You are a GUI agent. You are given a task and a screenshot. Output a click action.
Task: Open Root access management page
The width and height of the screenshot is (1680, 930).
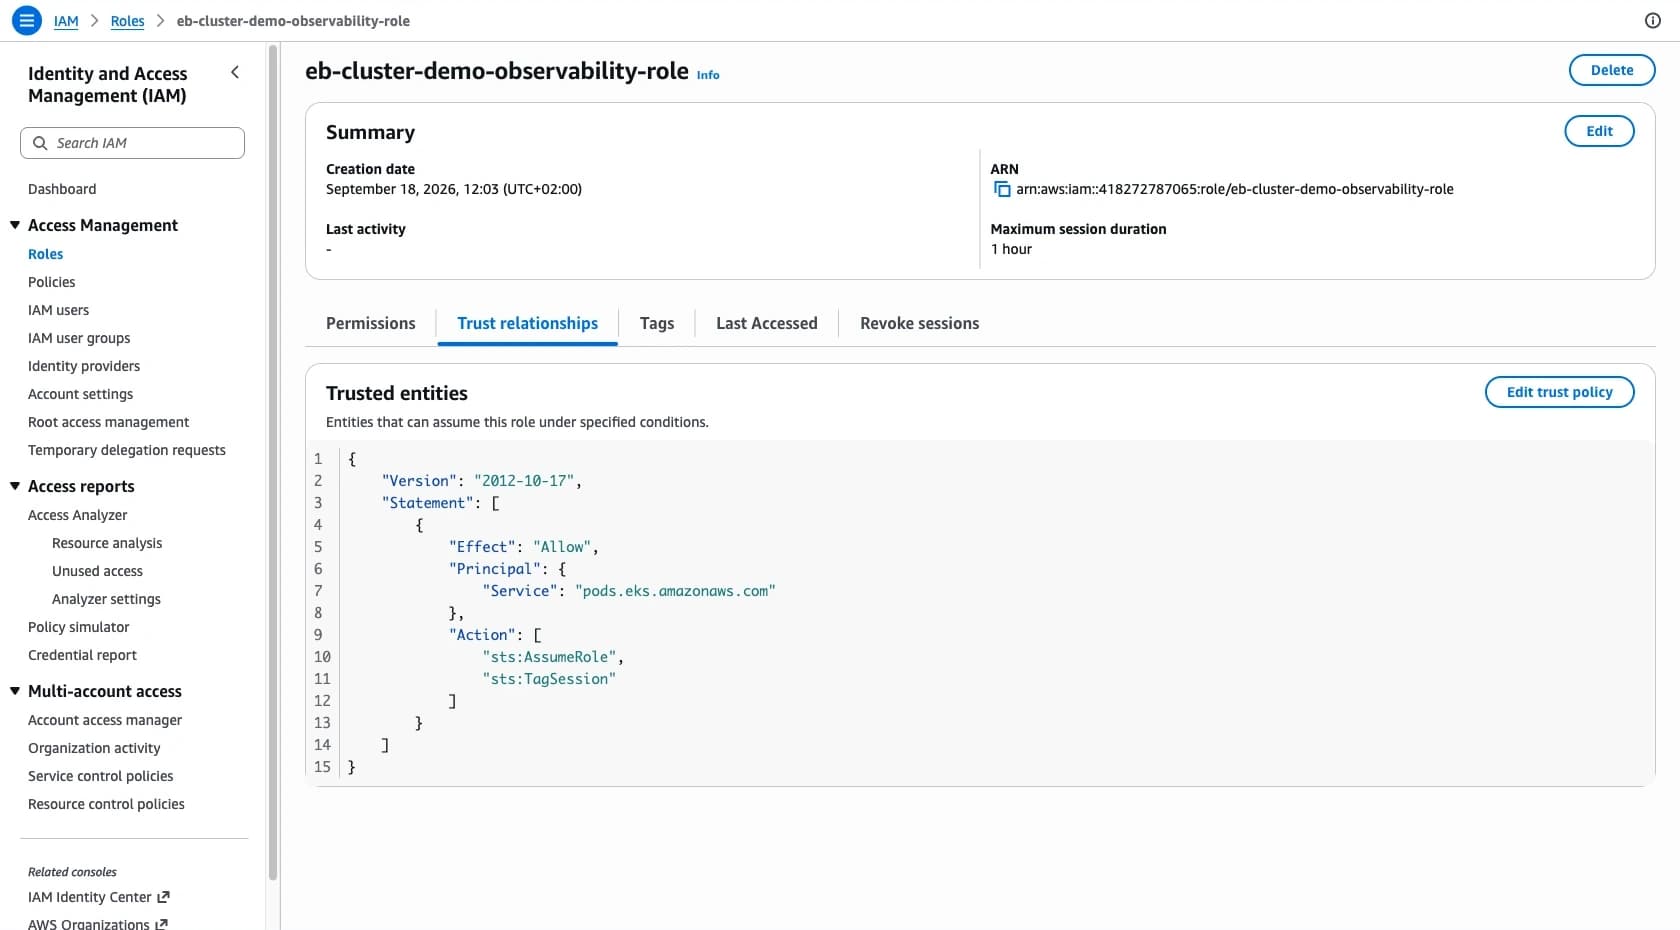108,422
